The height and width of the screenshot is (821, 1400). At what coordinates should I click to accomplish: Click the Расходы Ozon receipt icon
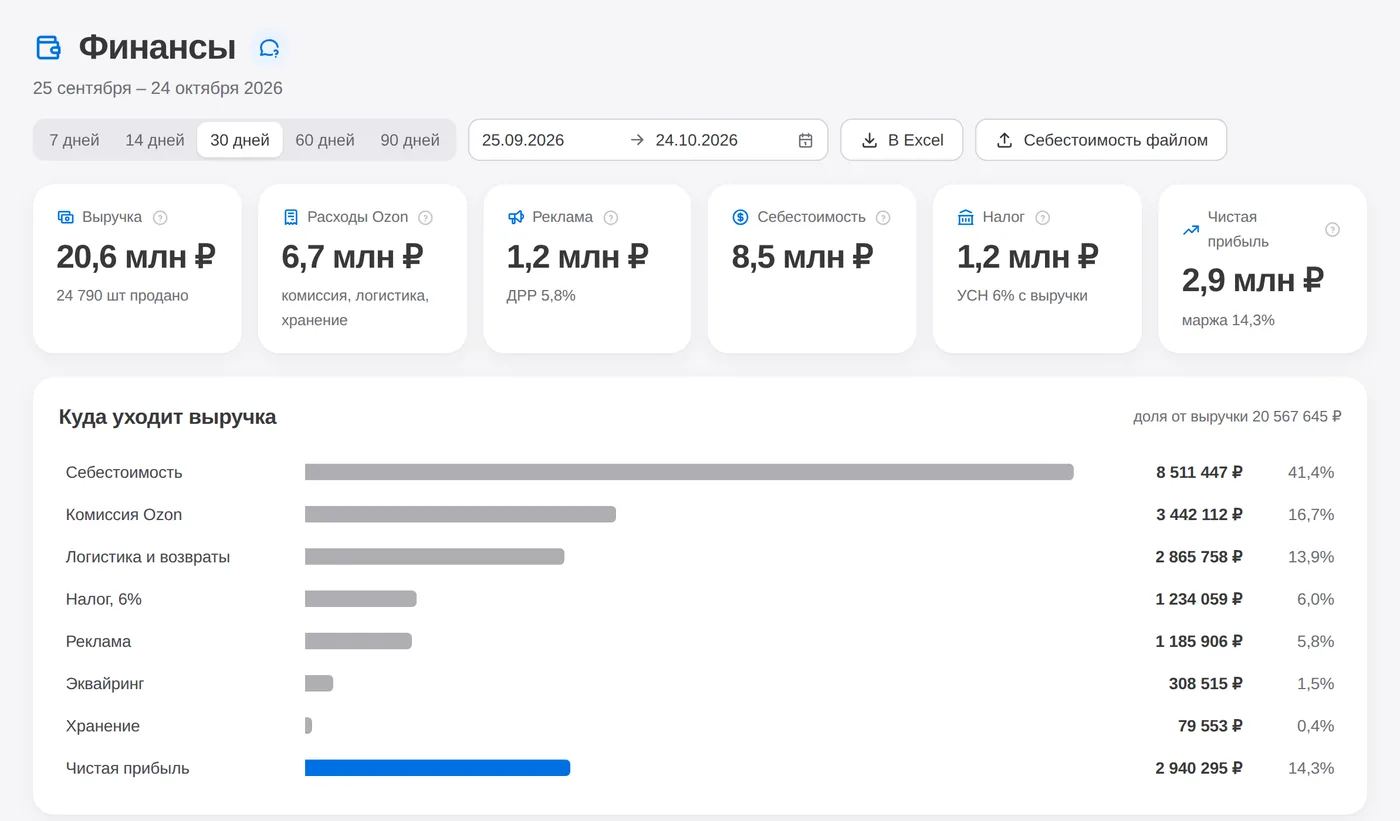(x=290, y=217)
